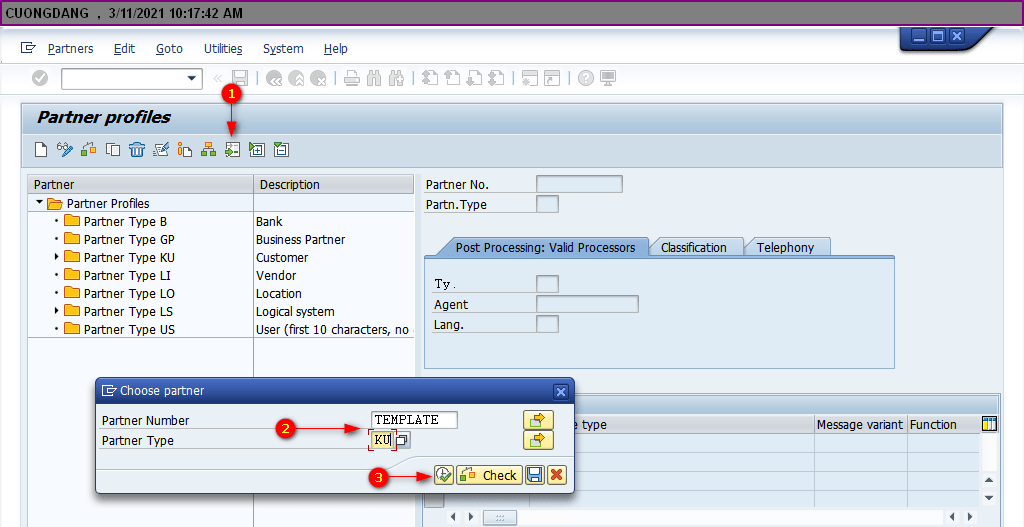Click the Copy partner profile icon
Viewport: 1024px width, 527px height.
113,150
